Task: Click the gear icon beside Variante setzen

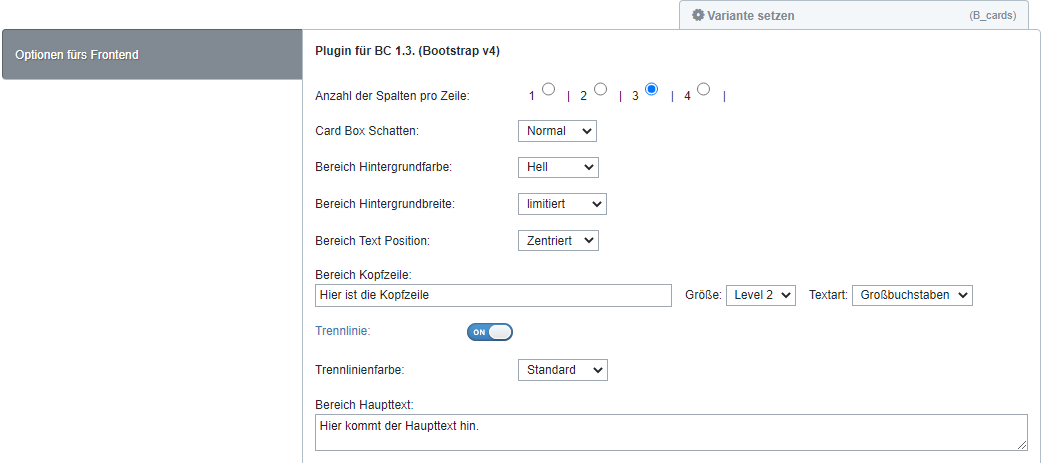Action: tap(698, 16)
